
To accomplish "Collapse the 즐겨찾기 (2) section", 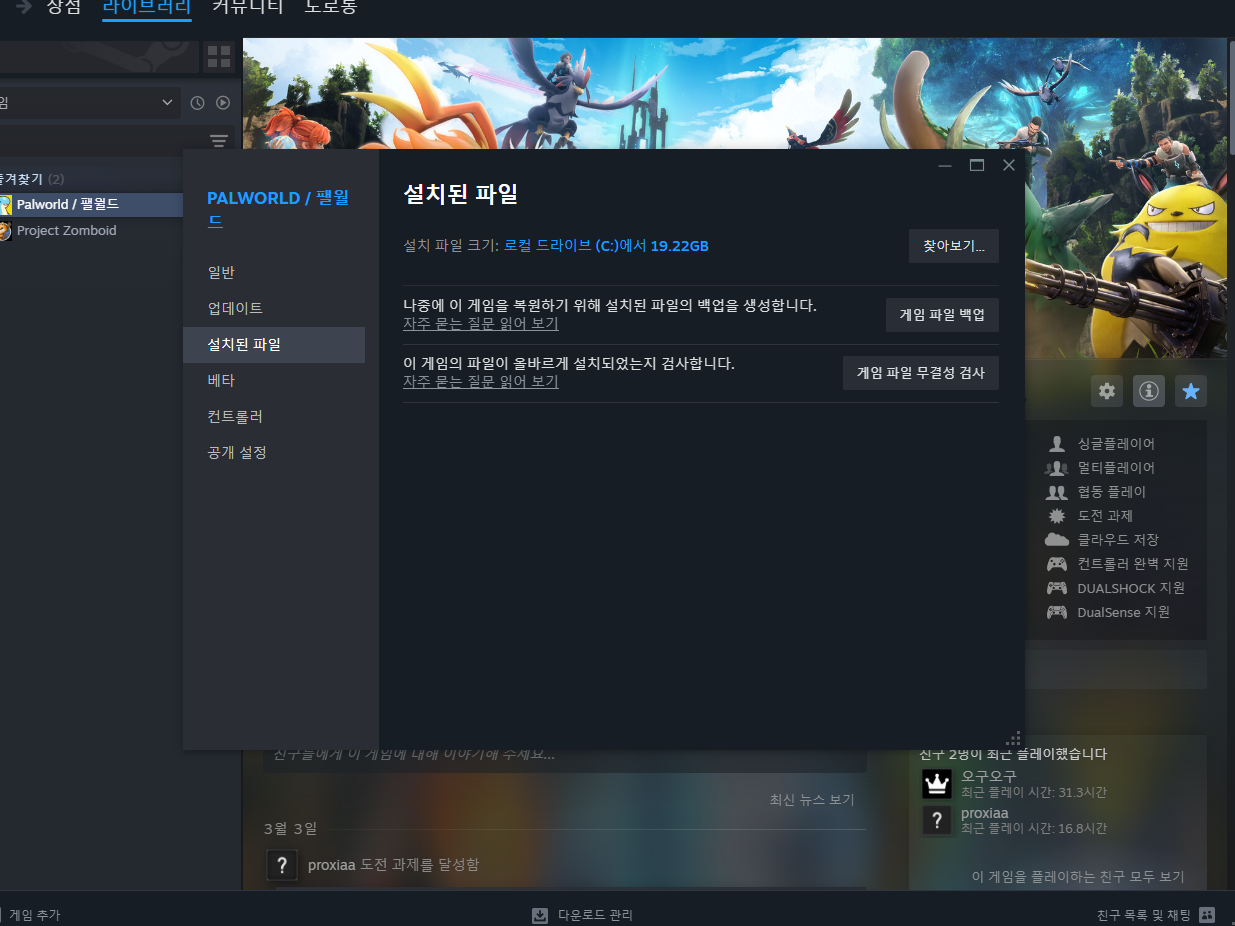I will point(32,179).
